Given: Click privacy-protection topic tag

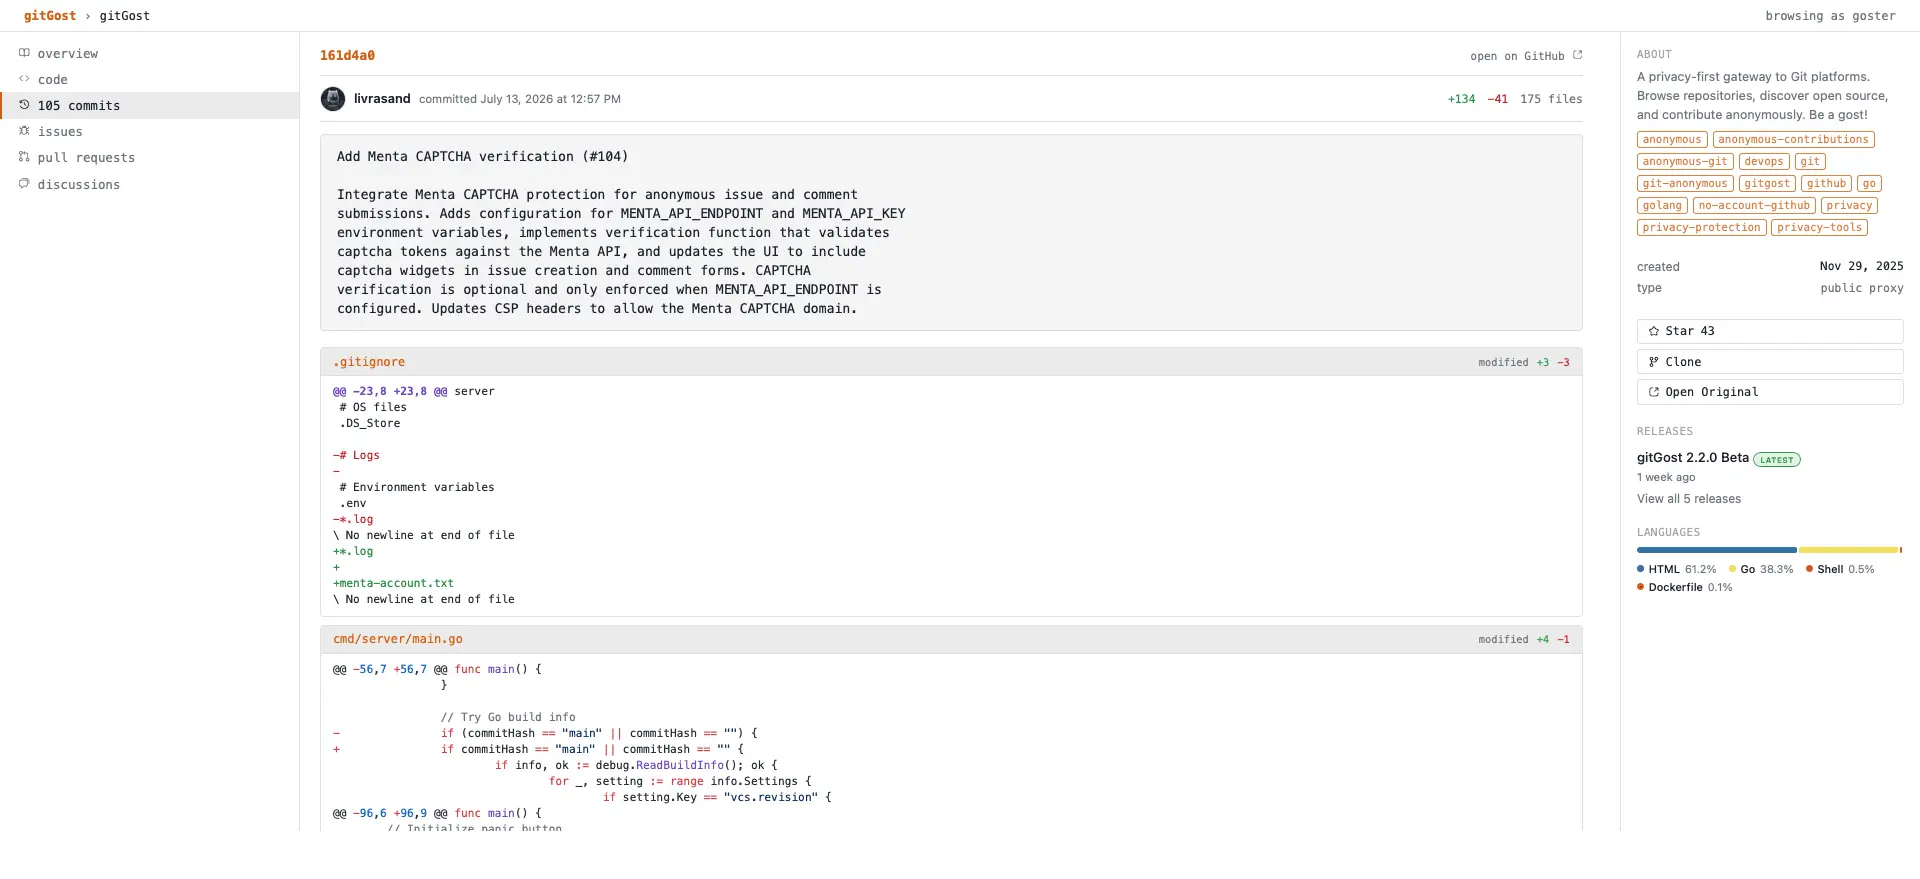Looking at the screenshot, I should 1701,228.
